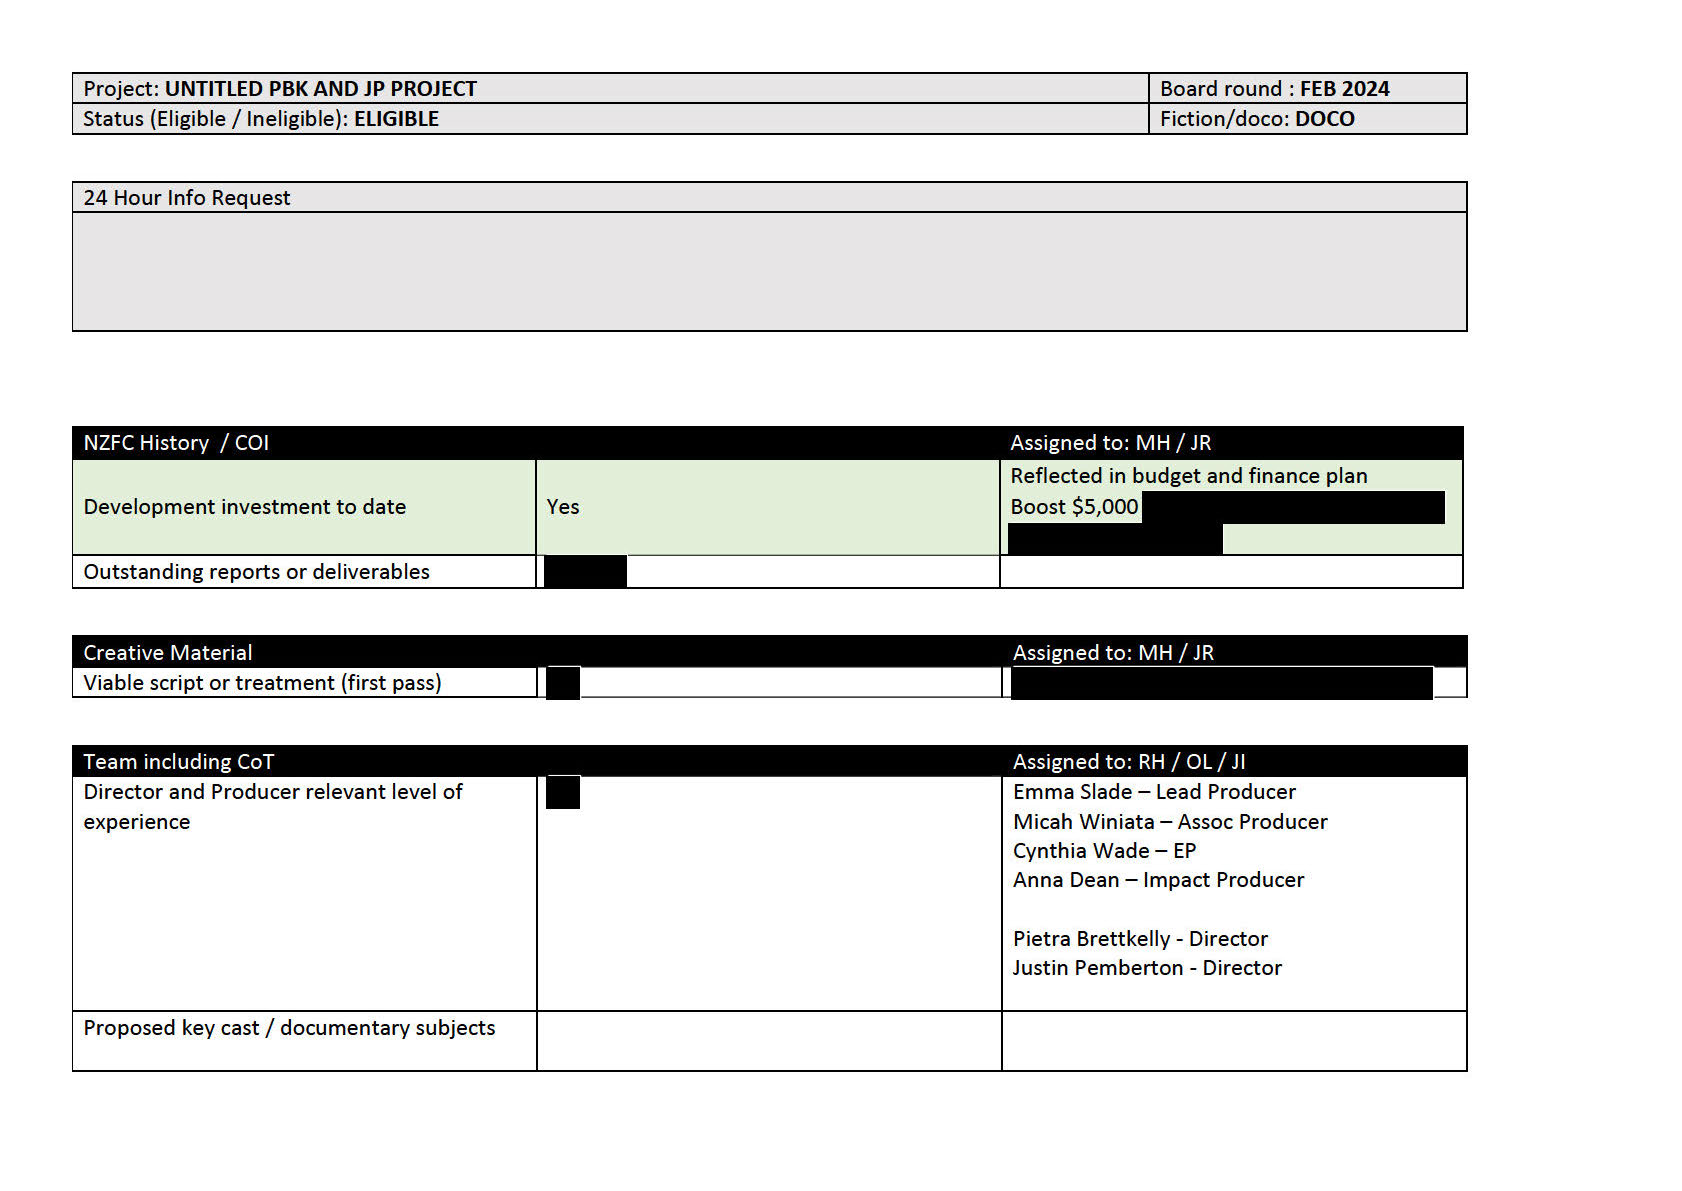Select the Fiction/doco DOCO cell
Screen dimensions: 1682x1191
click(x=1257, y=119)
